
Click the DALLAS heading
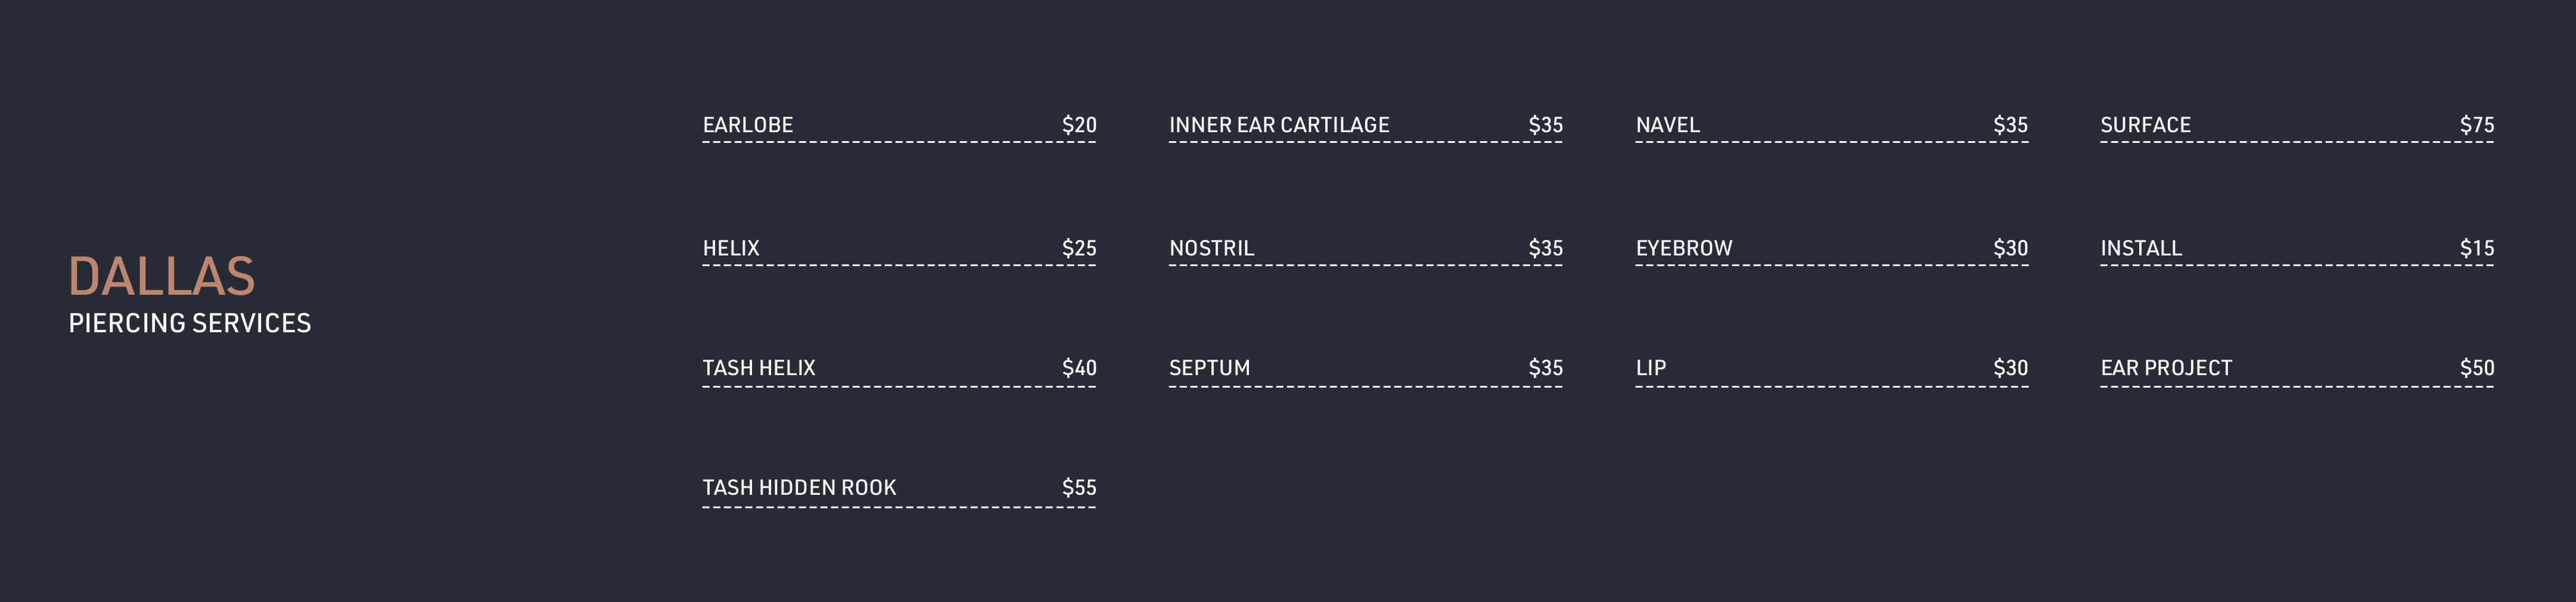[161, 277]
